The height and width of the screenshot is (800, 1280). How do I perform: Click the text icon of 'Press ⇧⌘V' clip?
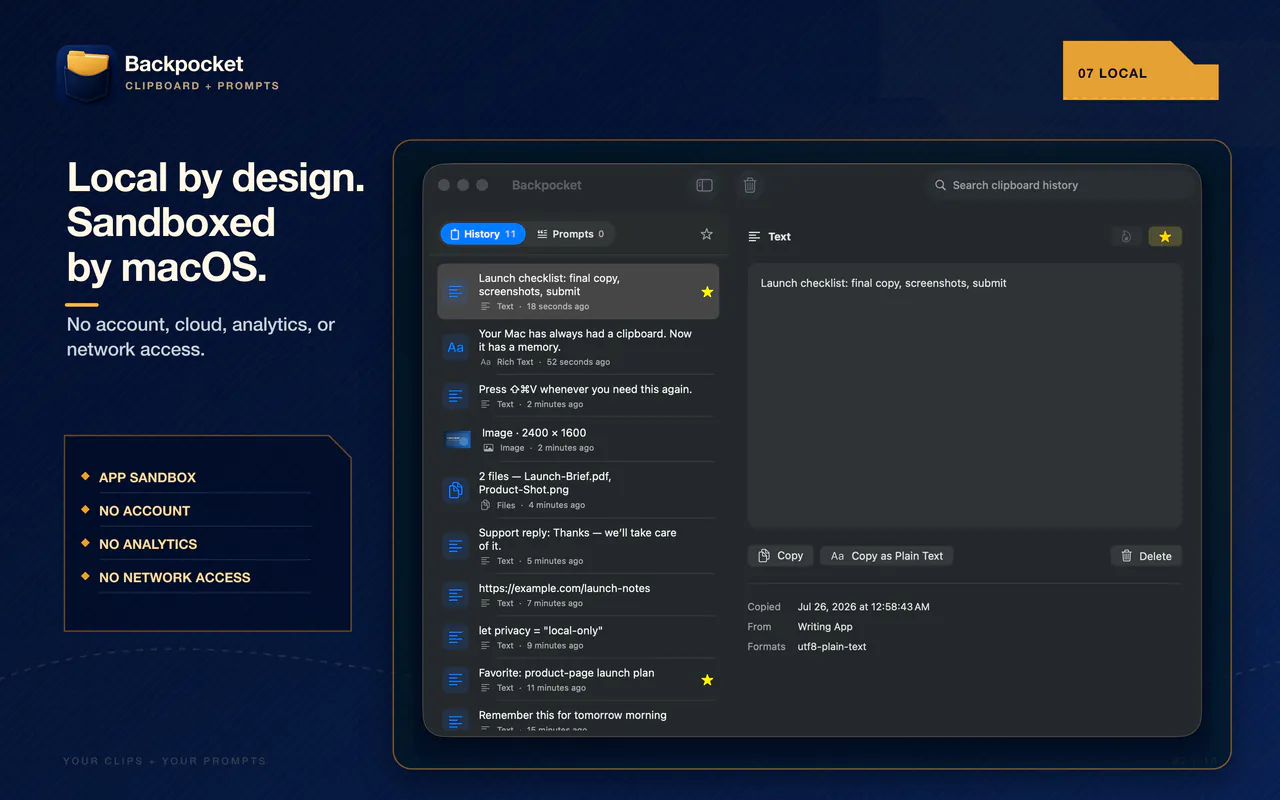click(x=456, y=396)
